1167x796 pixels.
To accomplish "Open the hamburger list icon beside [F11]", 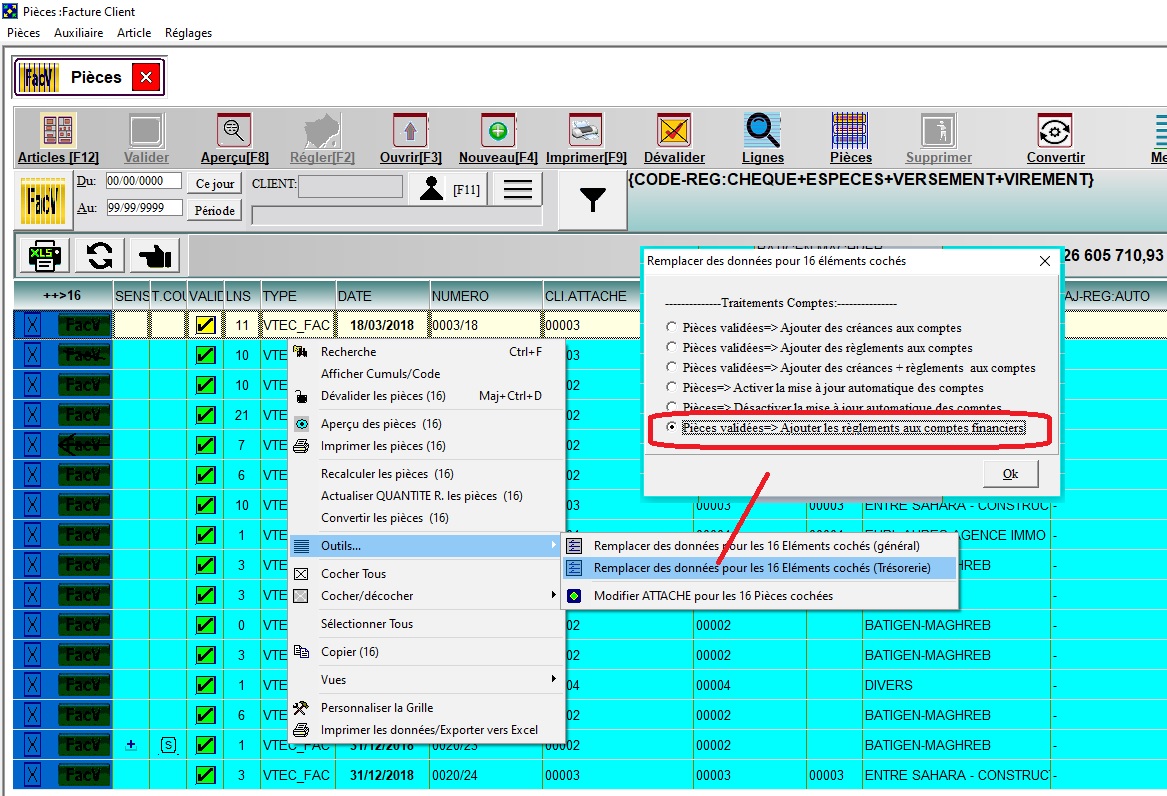I will click(x=517, y=189).
